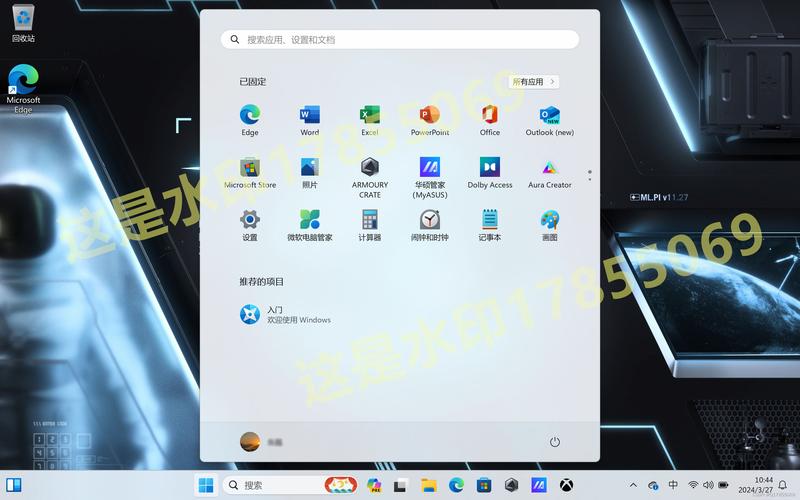Click the taskbar 搜索 search box
The image size is (800, 500).
(290, 485)
